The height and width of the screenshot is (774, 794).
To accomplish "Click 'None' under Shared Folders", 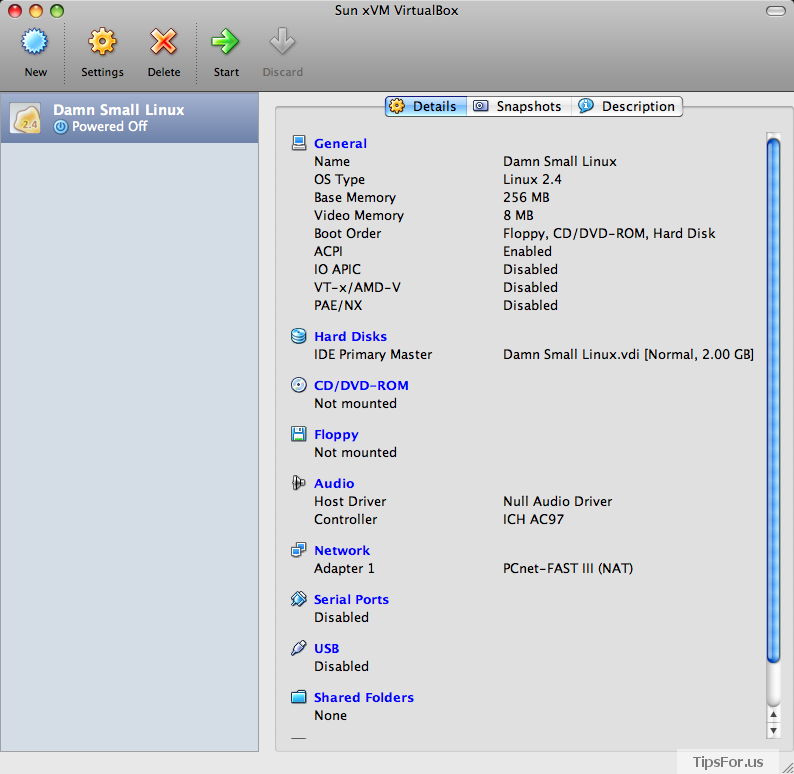I will [x=330, y=715].
